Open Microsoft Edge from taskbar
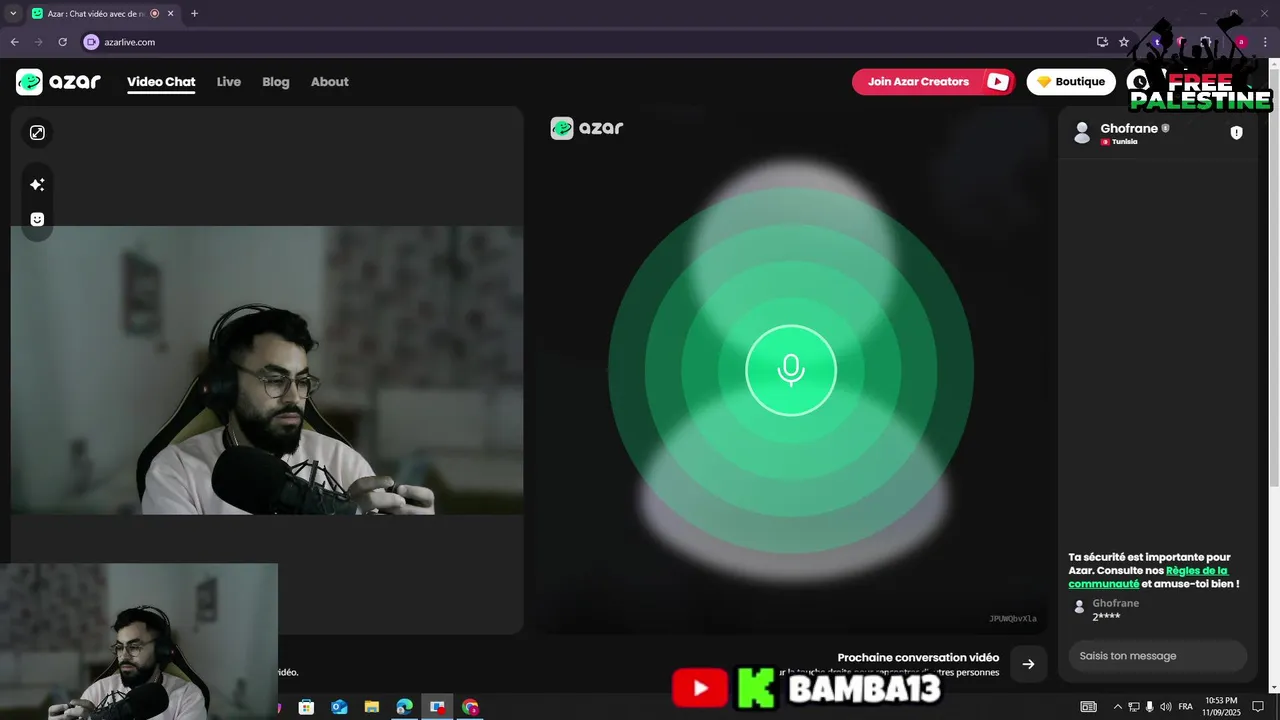The image size is (1280, 720). click(404, 707)
